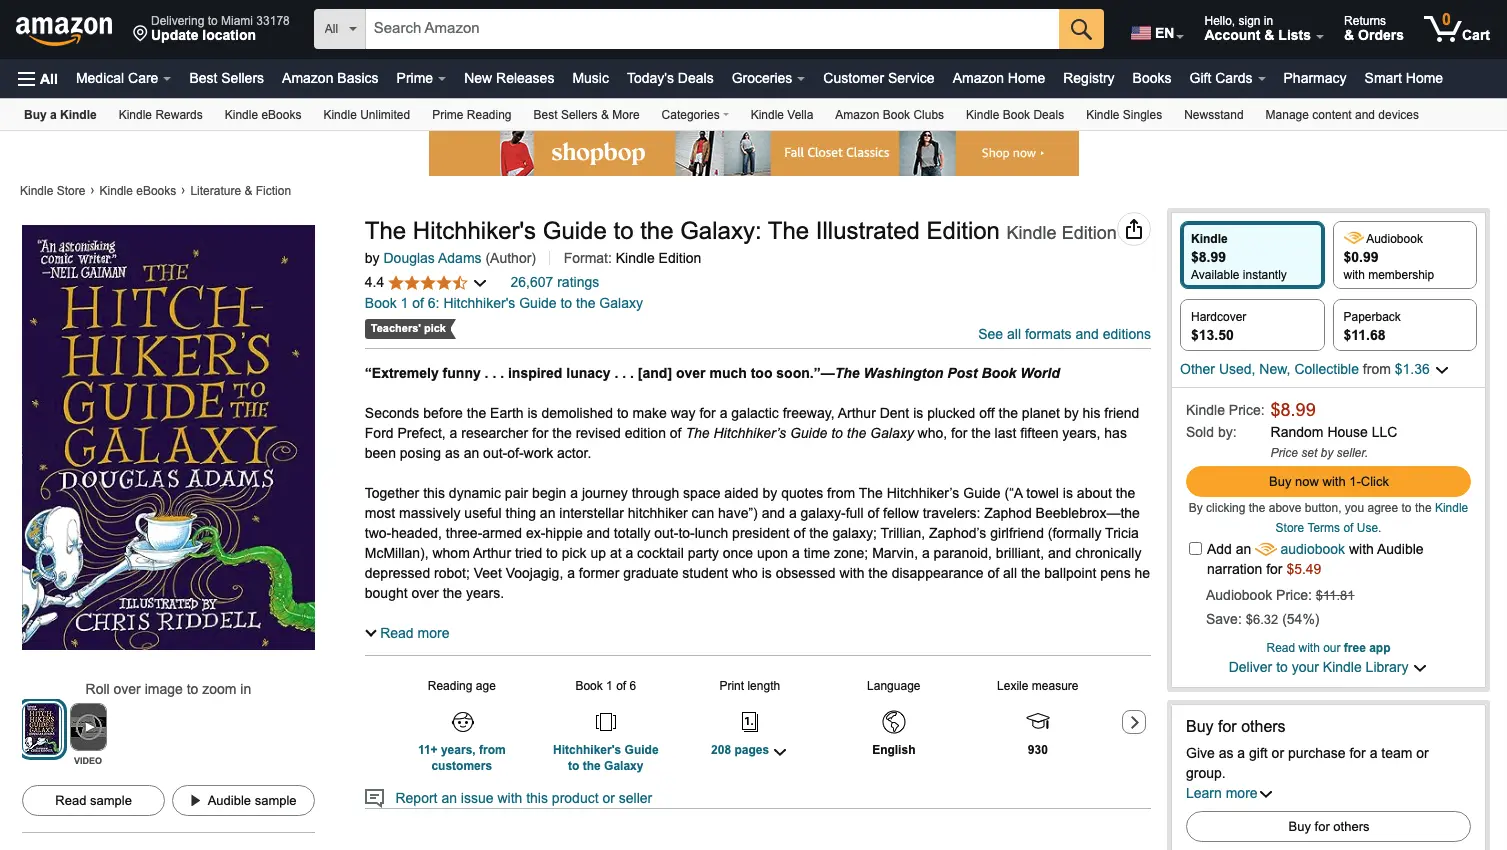This screenshot has width=1507, height=850.
Task: Click the report issue speech-bubble icon
Action: click(374, 797)
